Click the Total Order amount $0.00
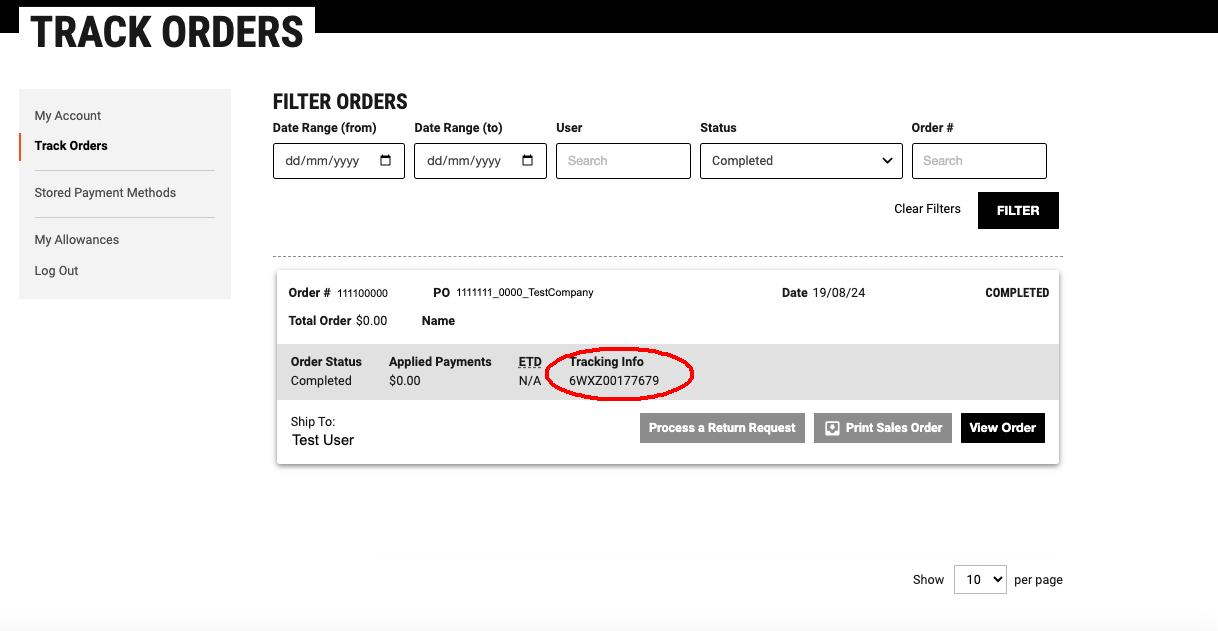The image size is (1218, 631). [371, 321]
